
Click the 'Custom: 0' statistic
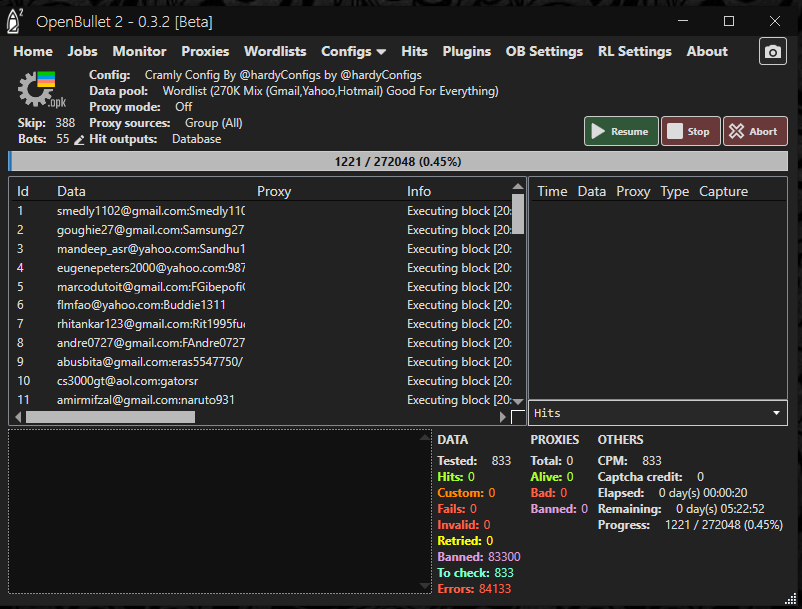click(x=466, y=493)
